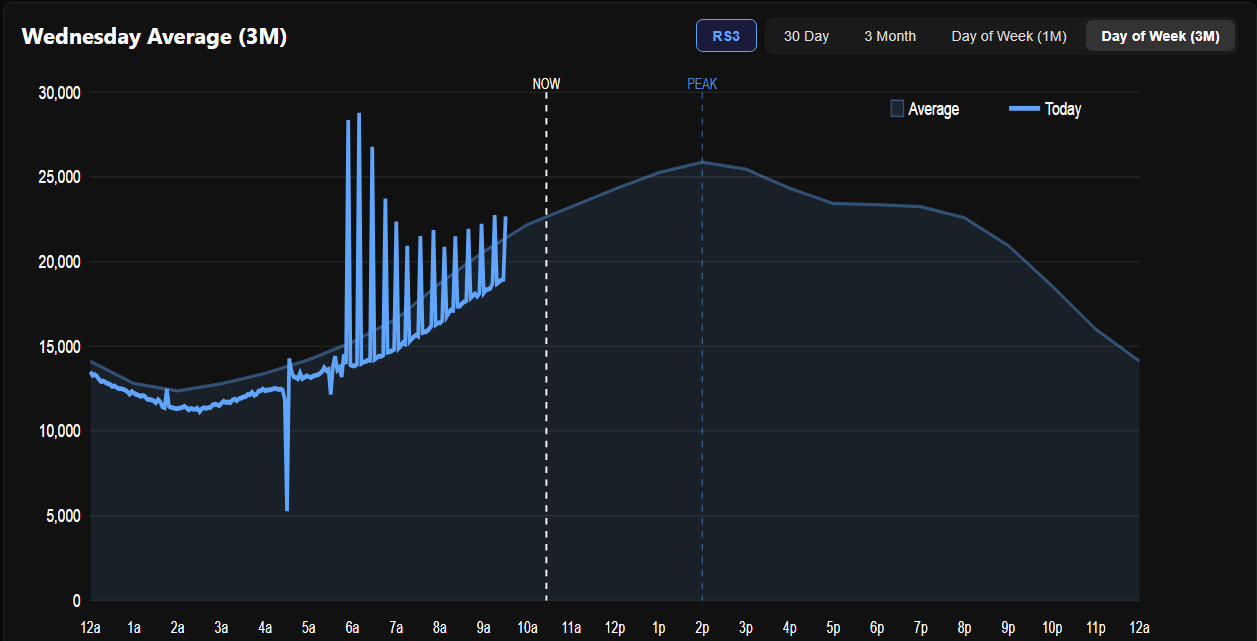Image resolution: width=1257 pixels, height=641 pixels.
Task: Click the 11p x-axis label
Action: 1095,628
